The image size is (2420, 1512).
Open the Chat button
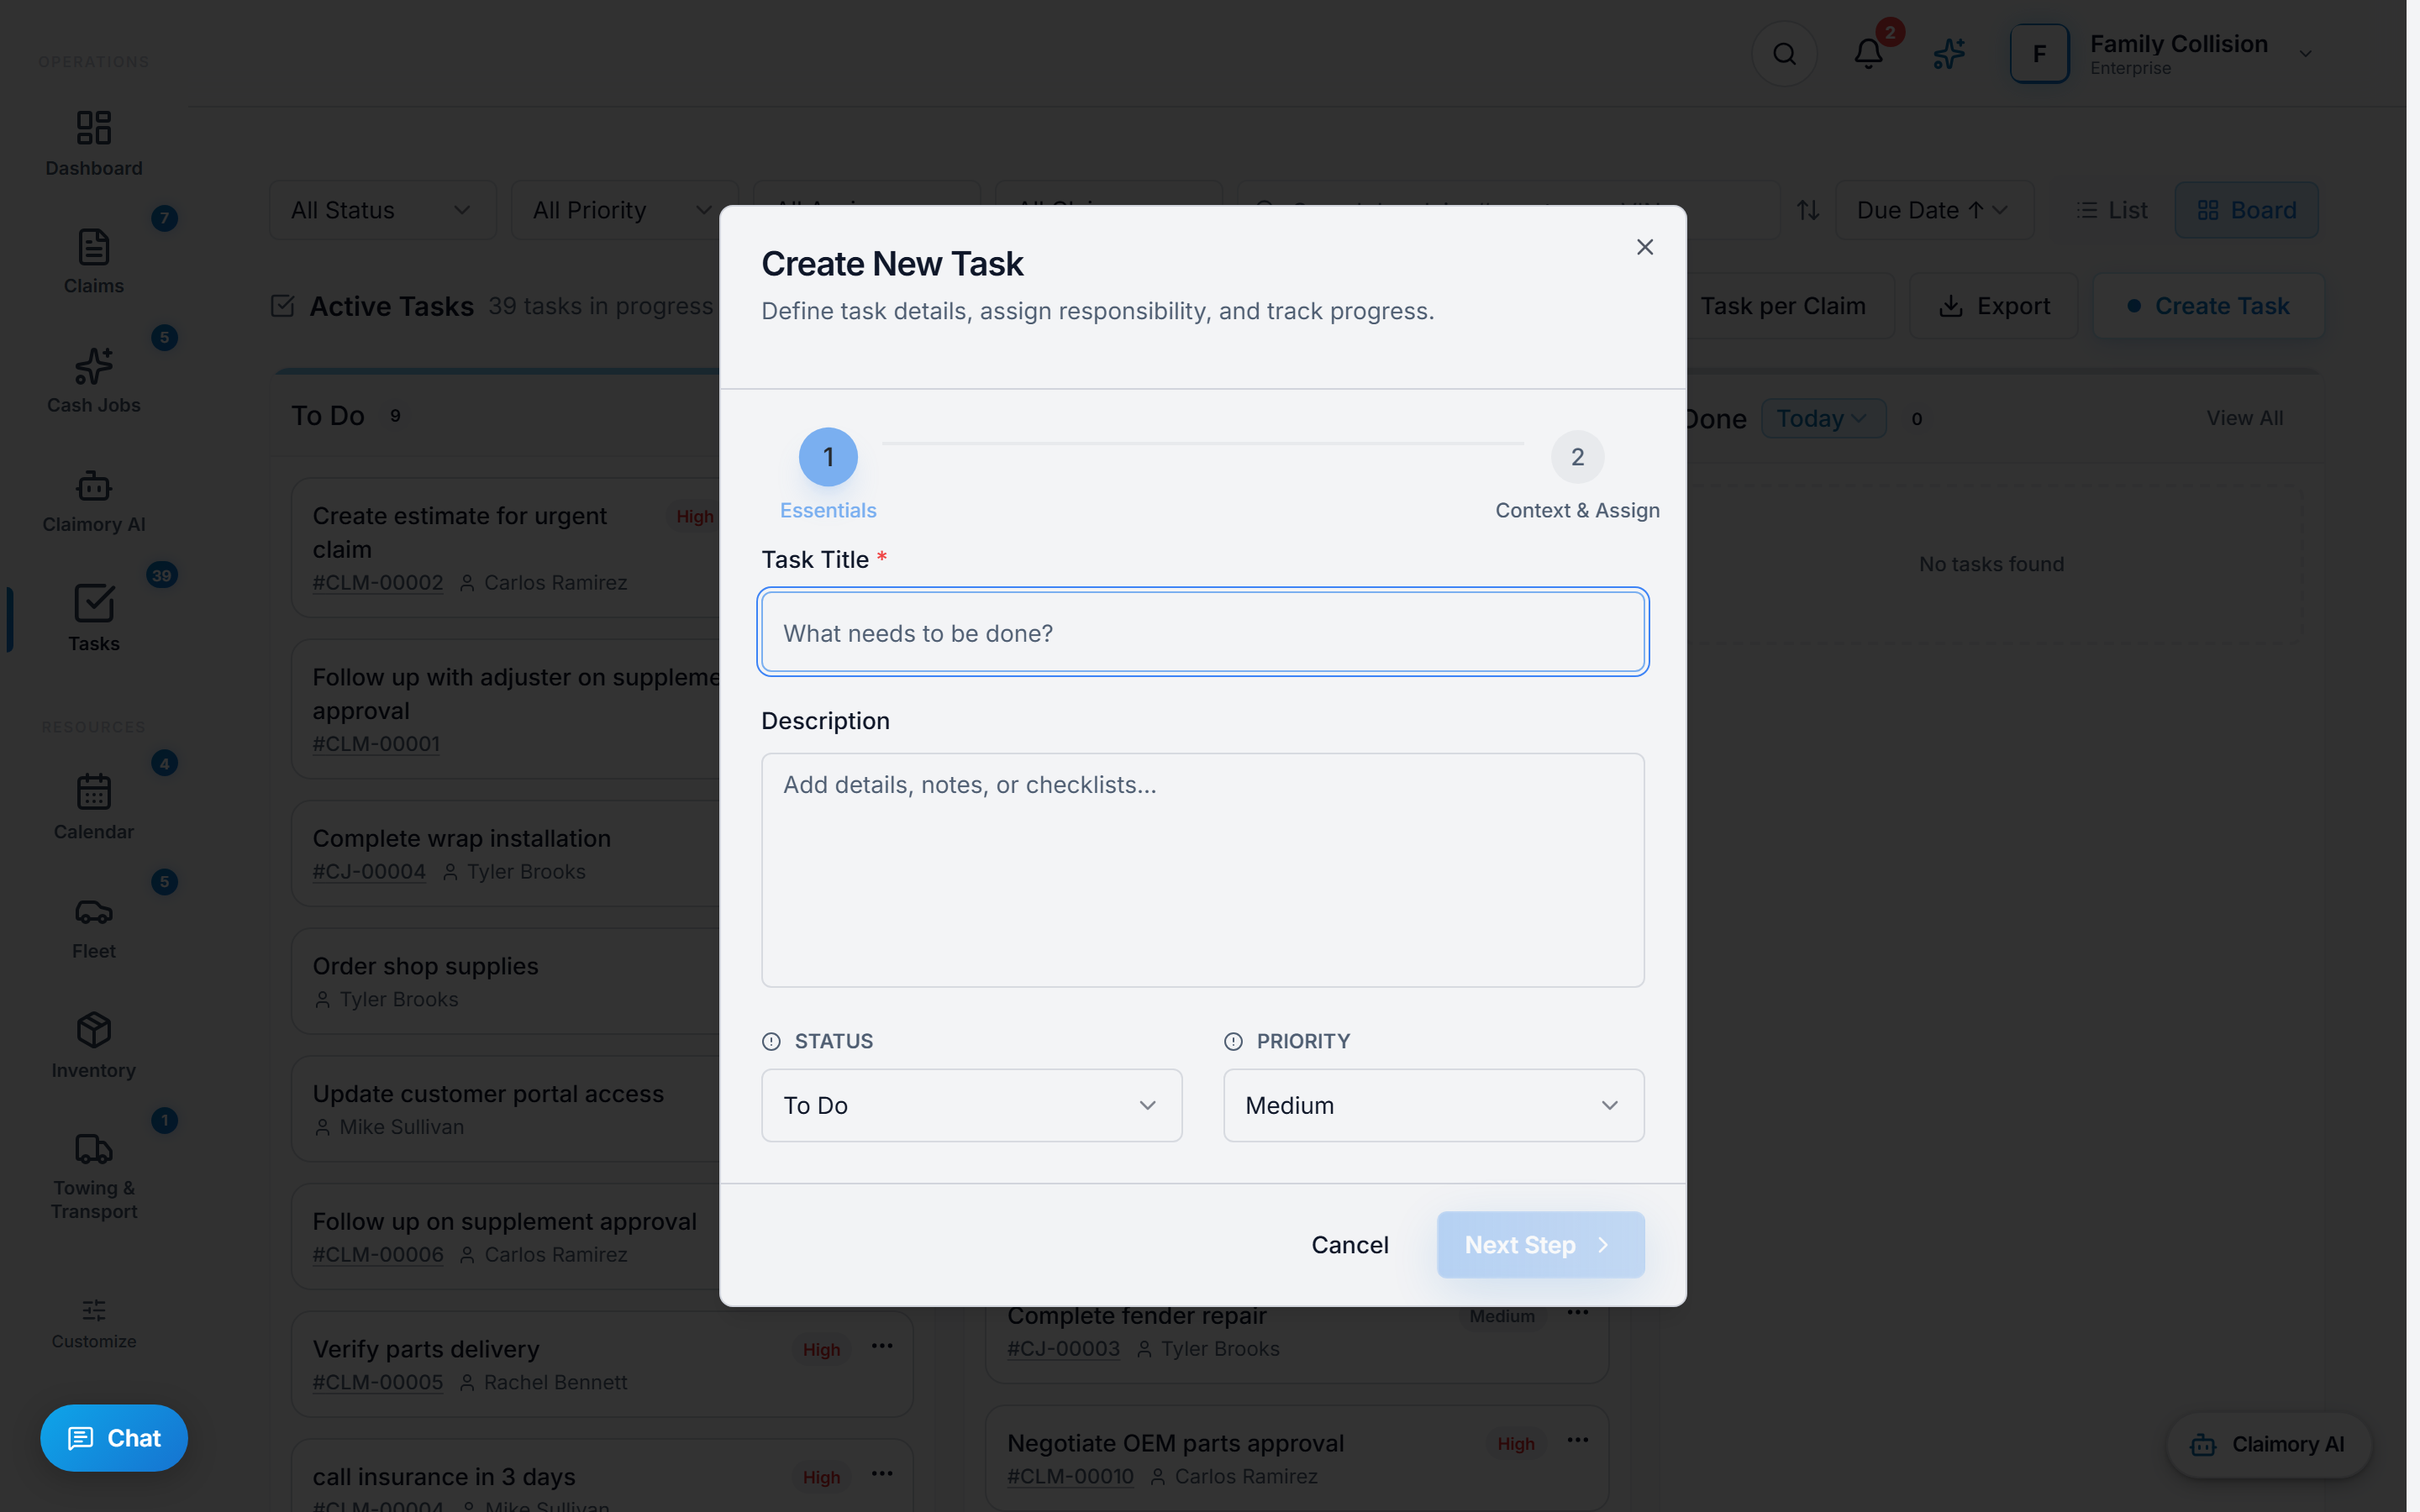[x=113, y=1437]
